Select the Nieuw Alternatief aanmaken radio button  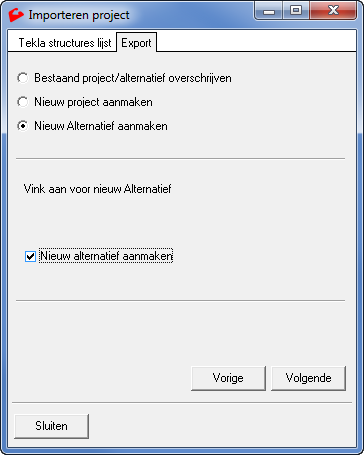pos(23,126)
